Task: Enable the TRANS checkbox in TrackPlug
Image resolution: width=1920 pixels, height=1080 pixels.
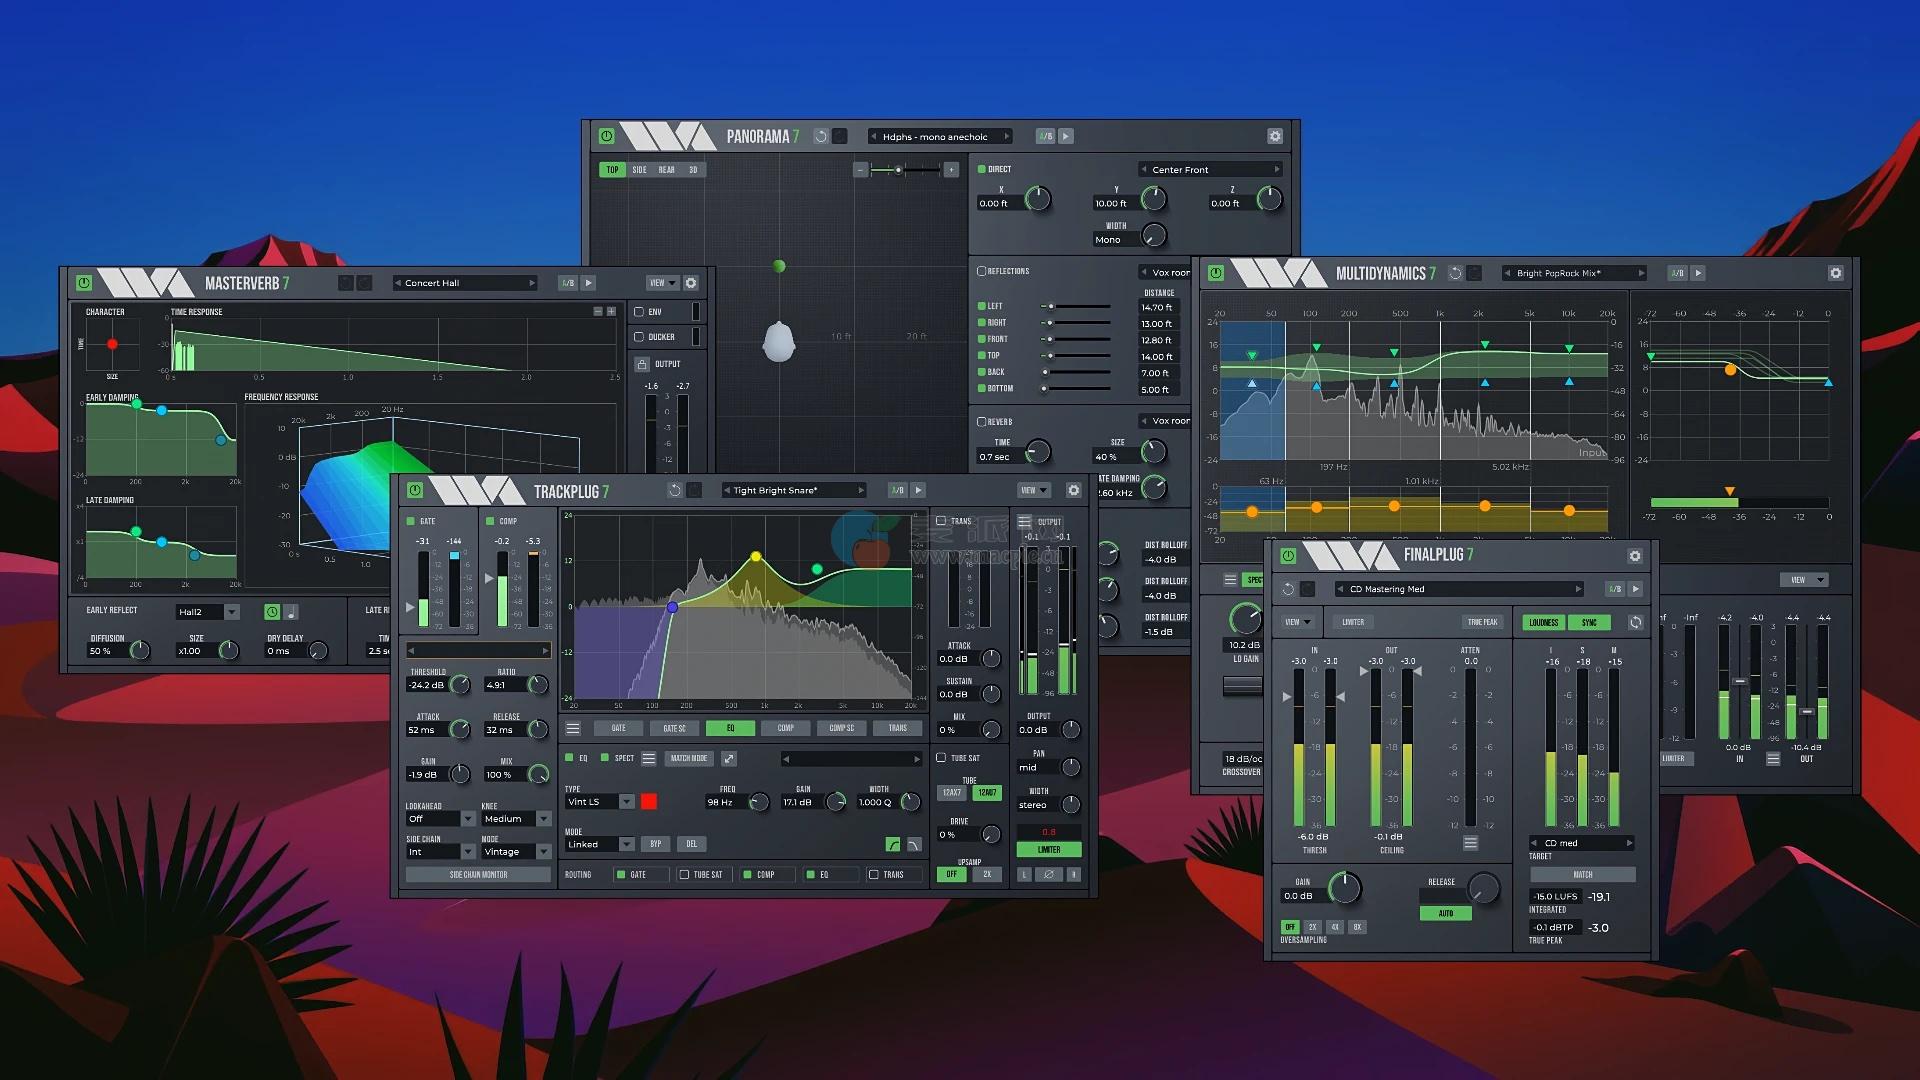Action: tap(941, 521)
